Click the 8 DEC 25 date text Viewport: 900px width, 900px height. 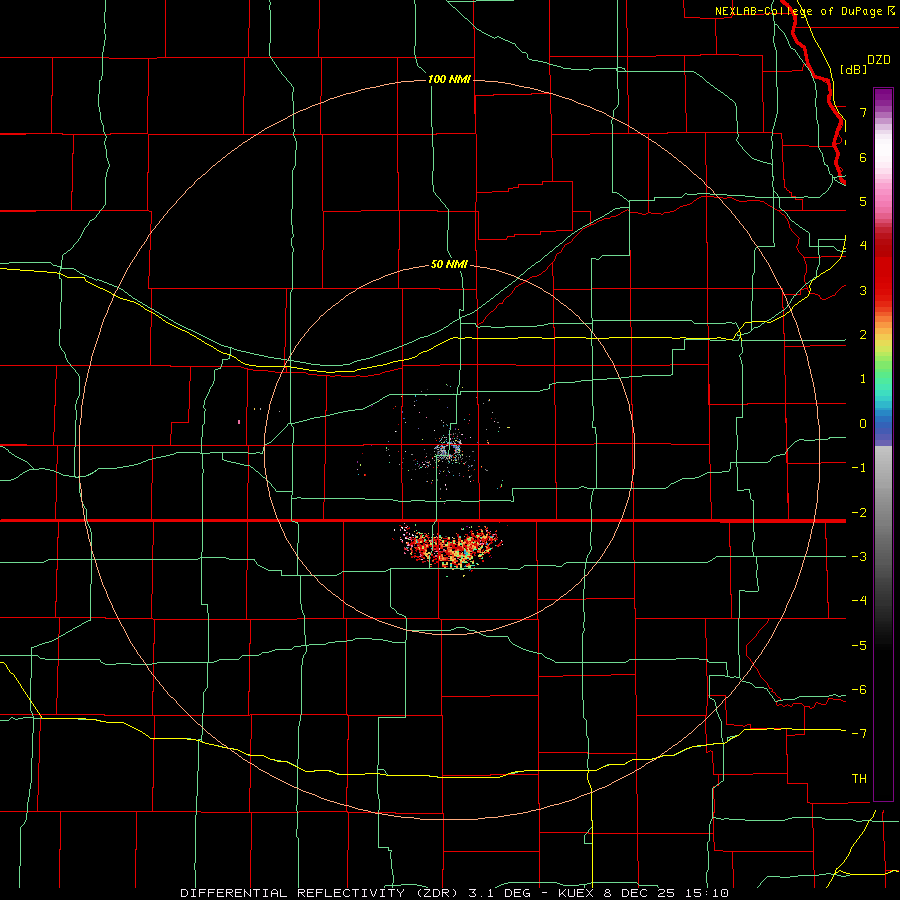coord(641,893)
